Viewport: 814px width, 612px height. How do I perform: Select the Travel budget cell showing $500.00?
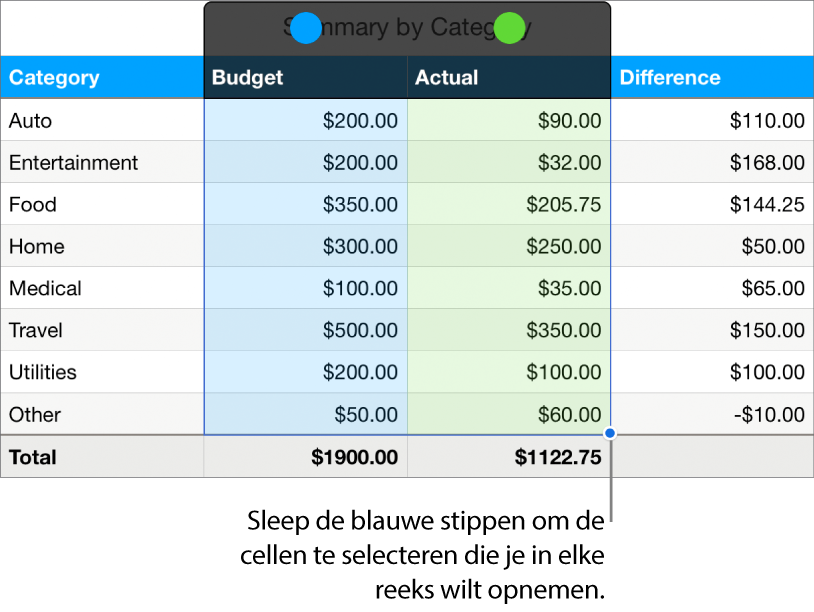point(359,330)
